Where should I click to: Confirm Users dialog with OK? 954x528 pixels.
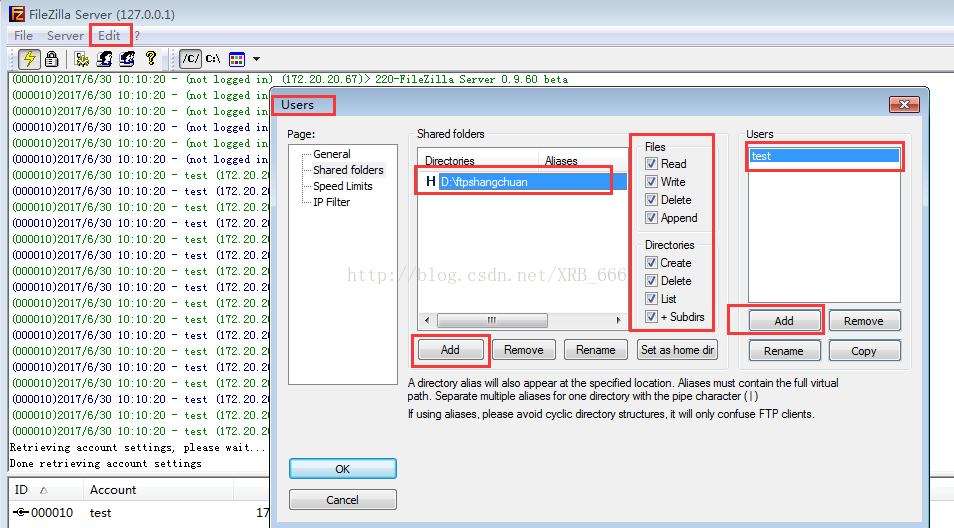coord(343,469)
